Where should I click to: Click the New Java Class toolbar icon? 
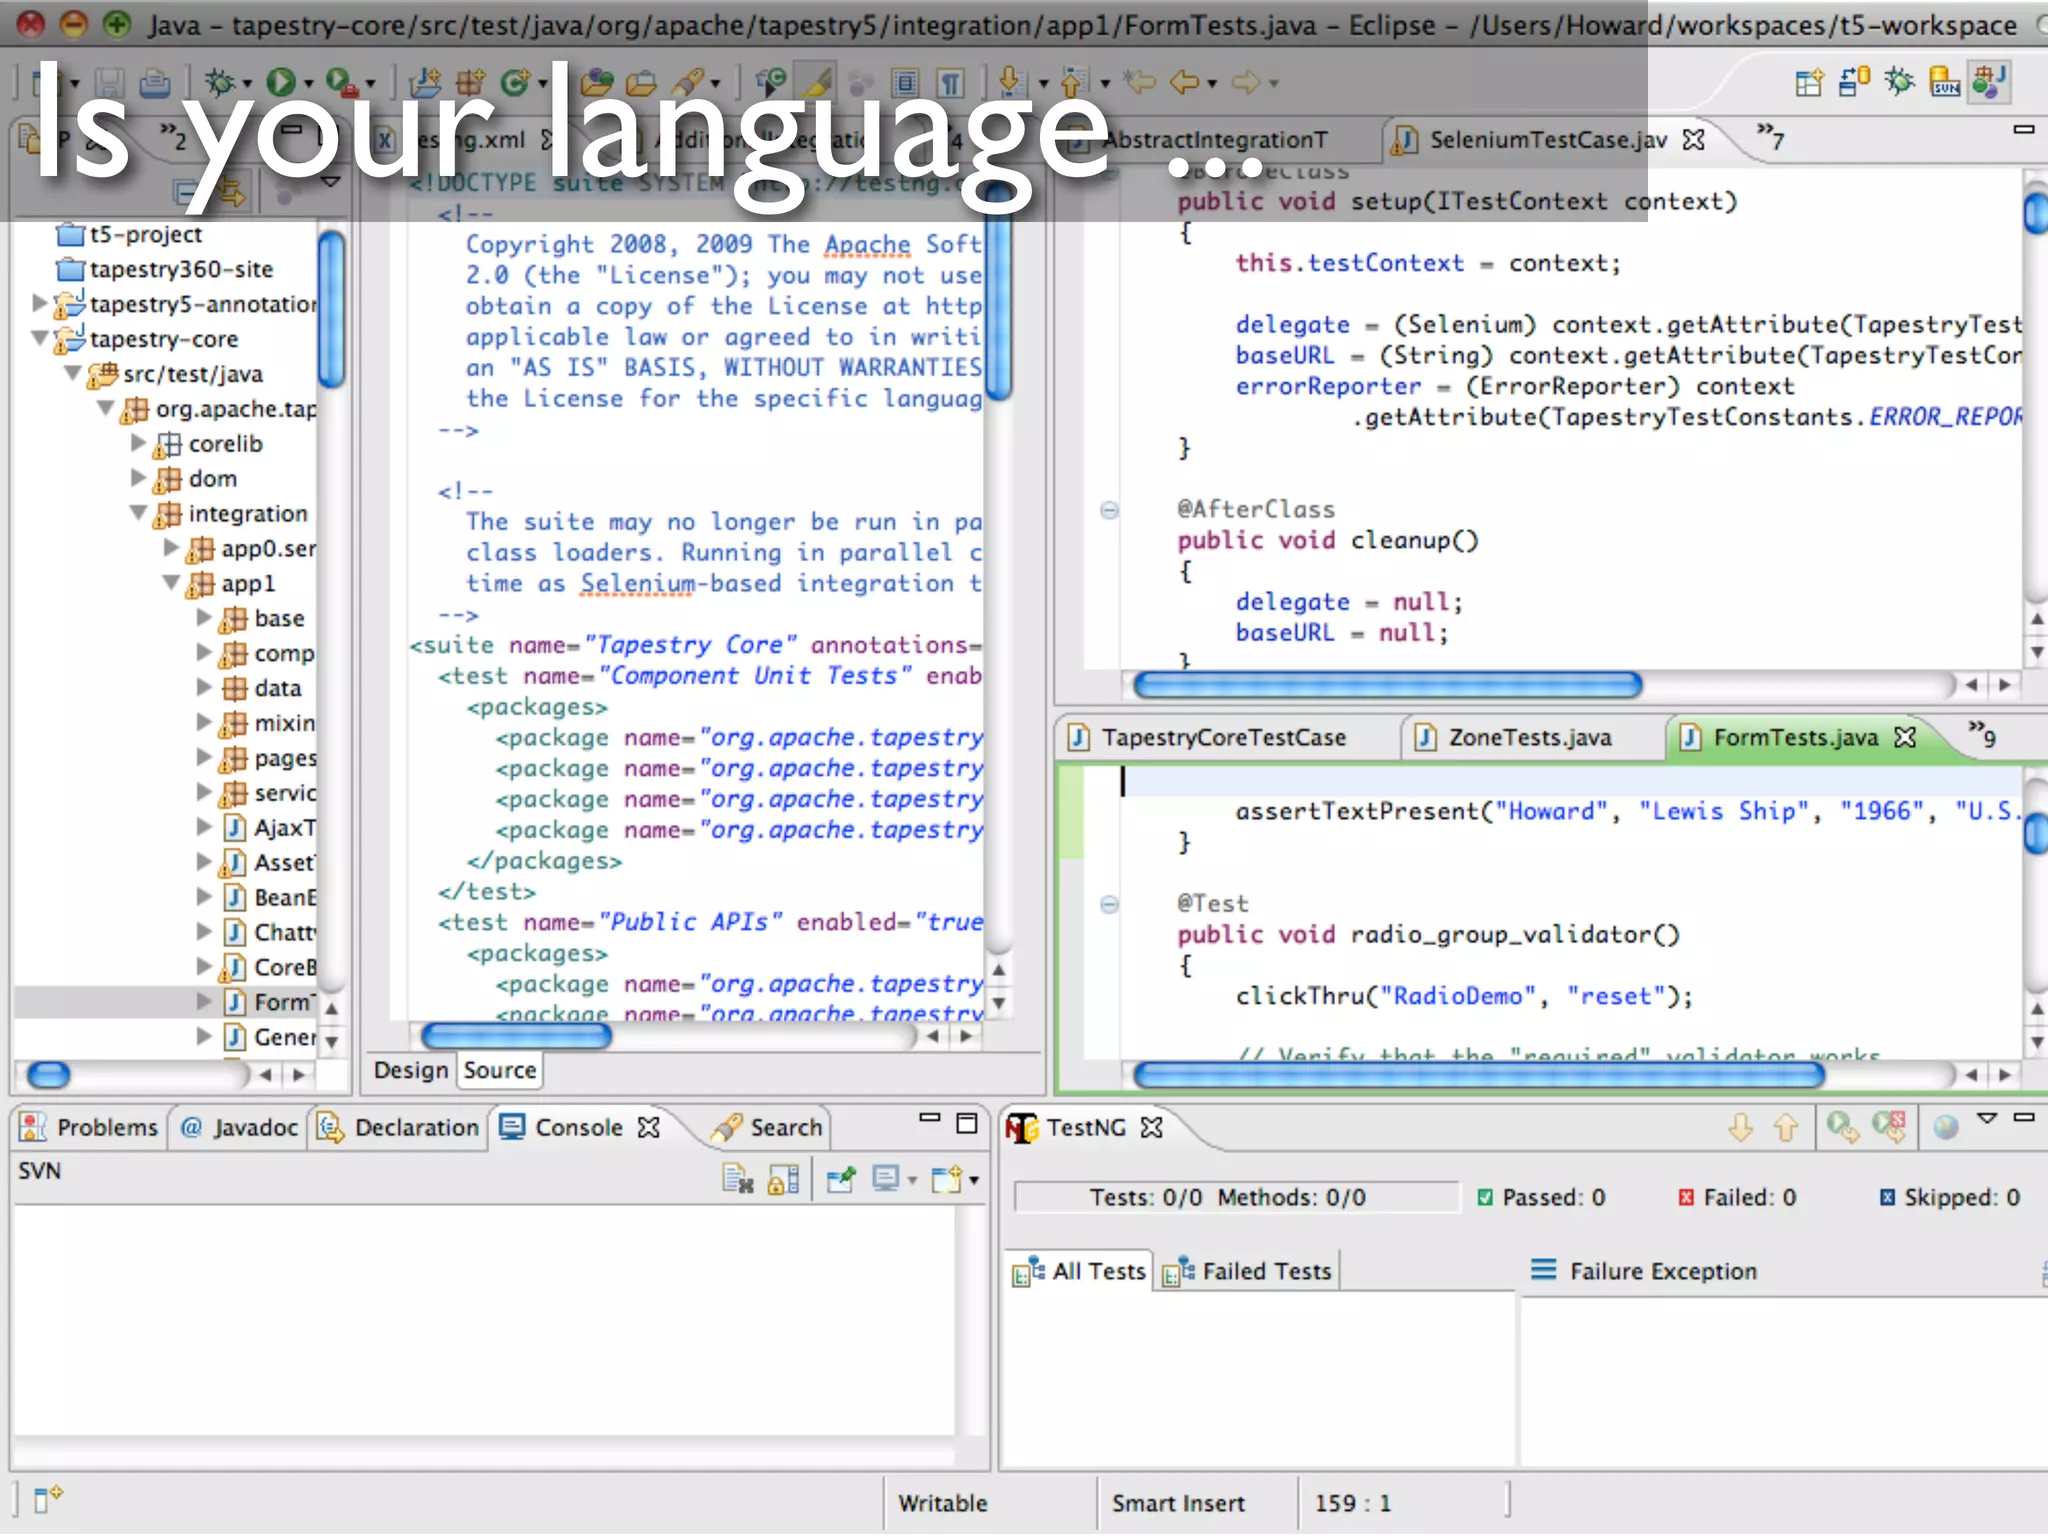[515, 82]
